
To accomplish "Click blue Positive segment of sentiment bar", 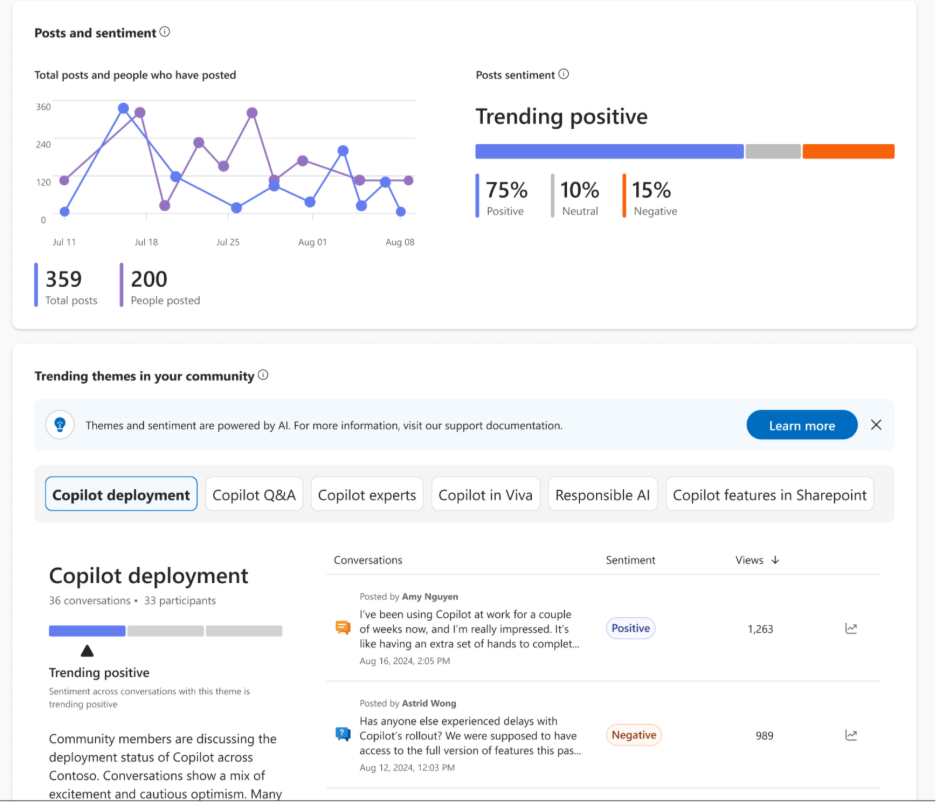I will click(609, 152).
